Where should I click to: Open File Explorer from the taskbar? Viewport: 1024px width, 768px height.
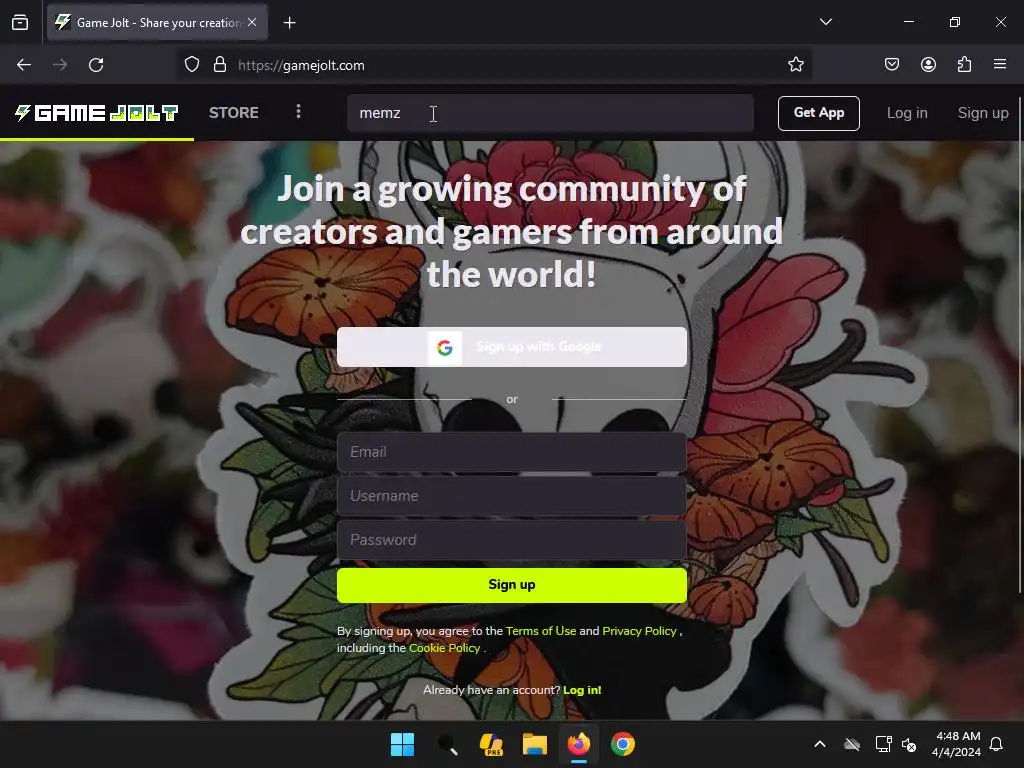coord(534,744)
